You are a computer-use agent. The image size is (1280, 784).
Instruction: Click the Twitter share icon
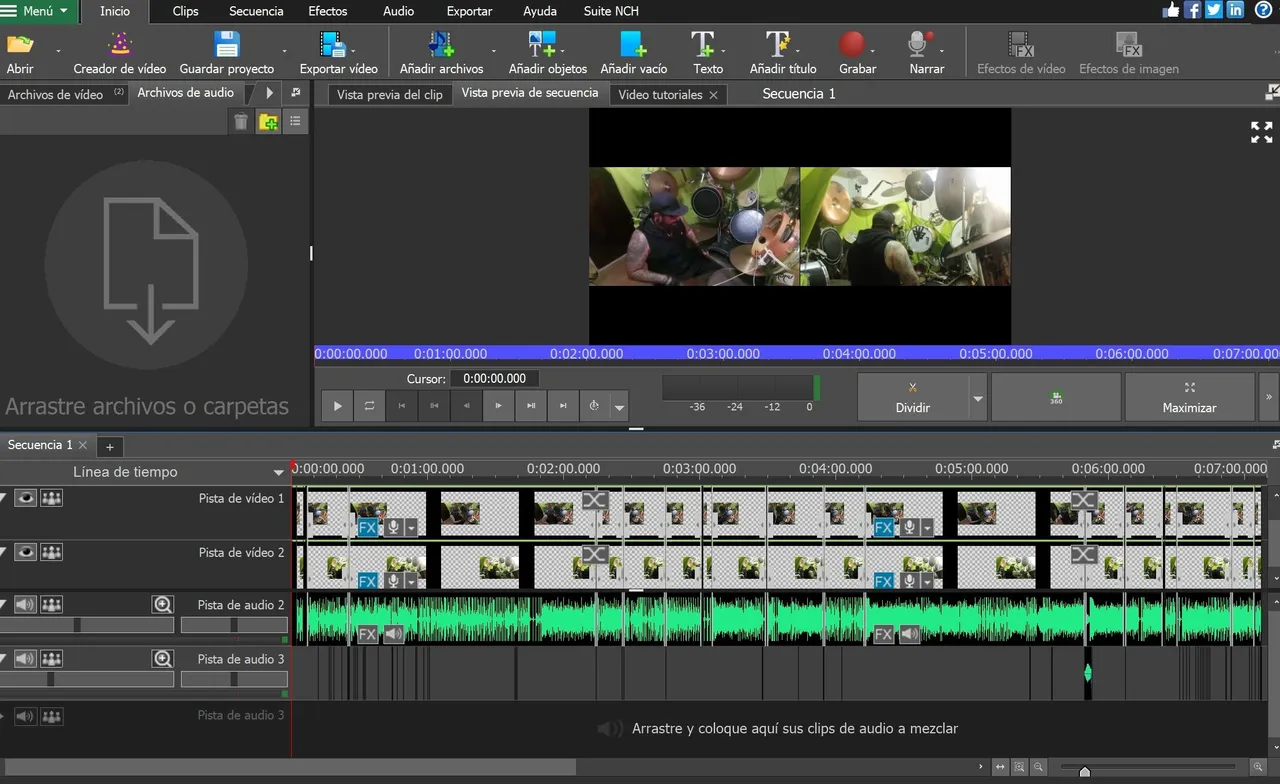pyautogui.click(x=1214, y=10)
